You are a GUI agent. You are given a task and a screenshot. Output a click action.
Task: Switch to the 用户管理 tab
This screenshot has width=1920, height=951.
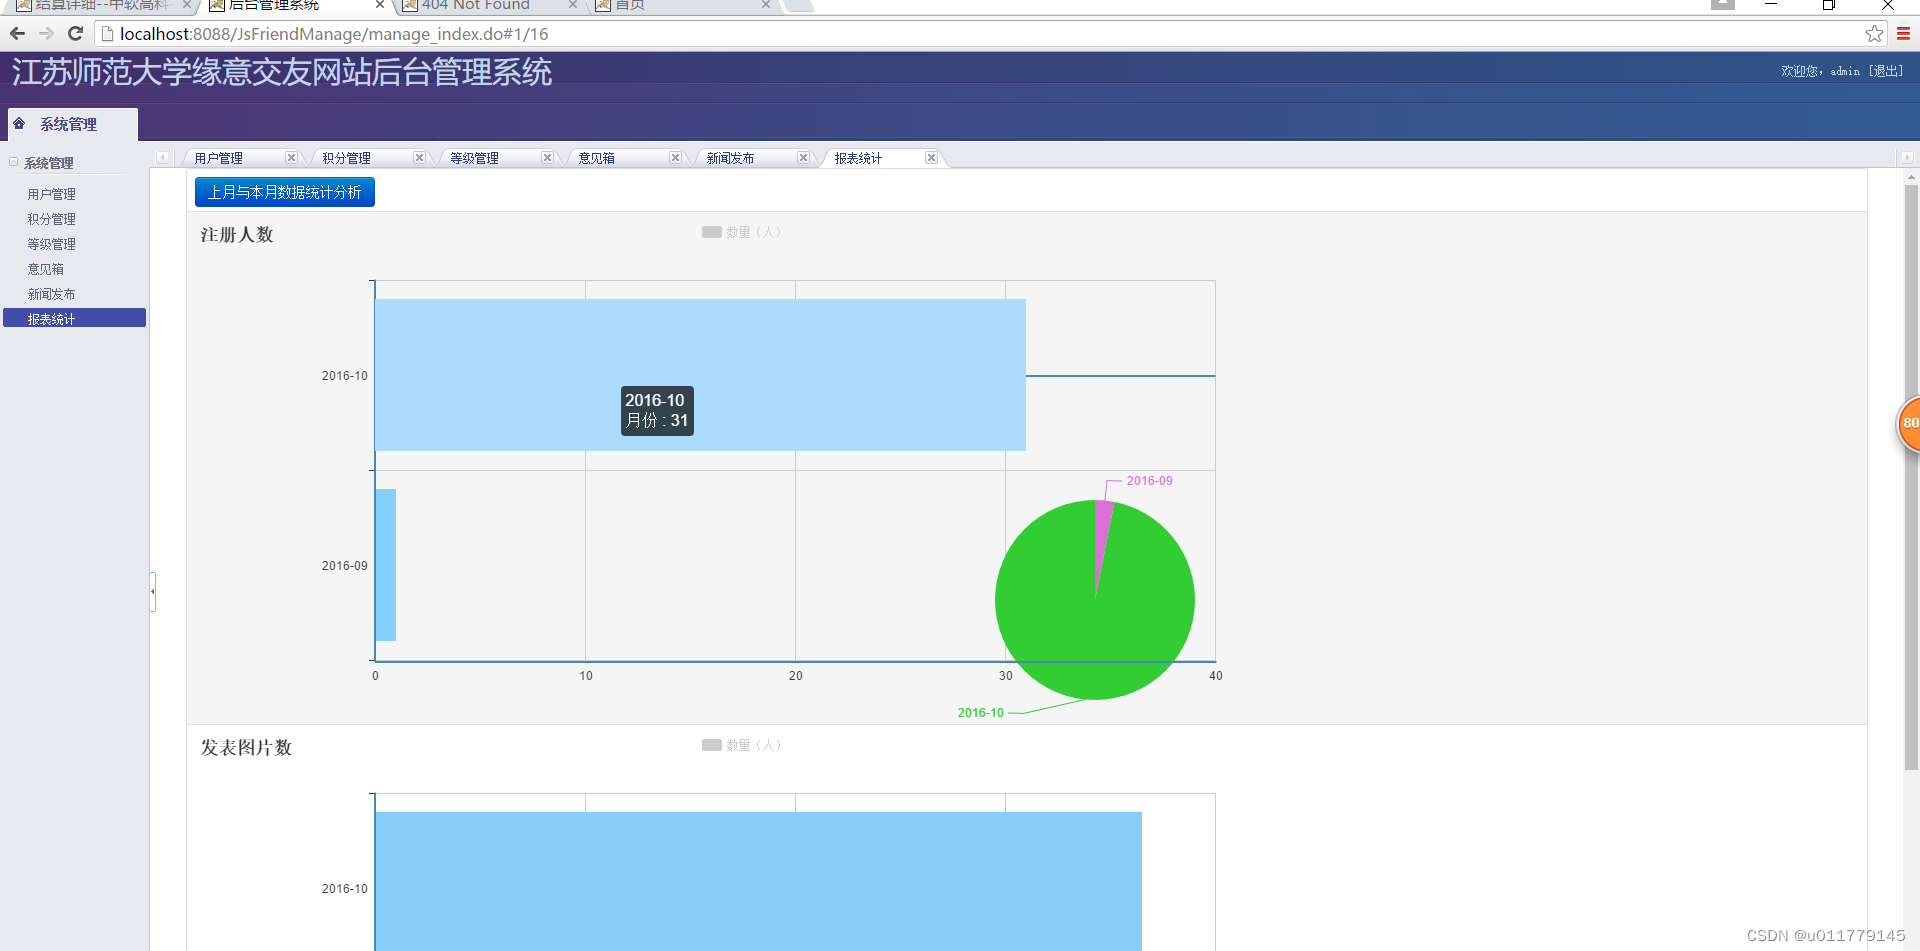point(218,158)
